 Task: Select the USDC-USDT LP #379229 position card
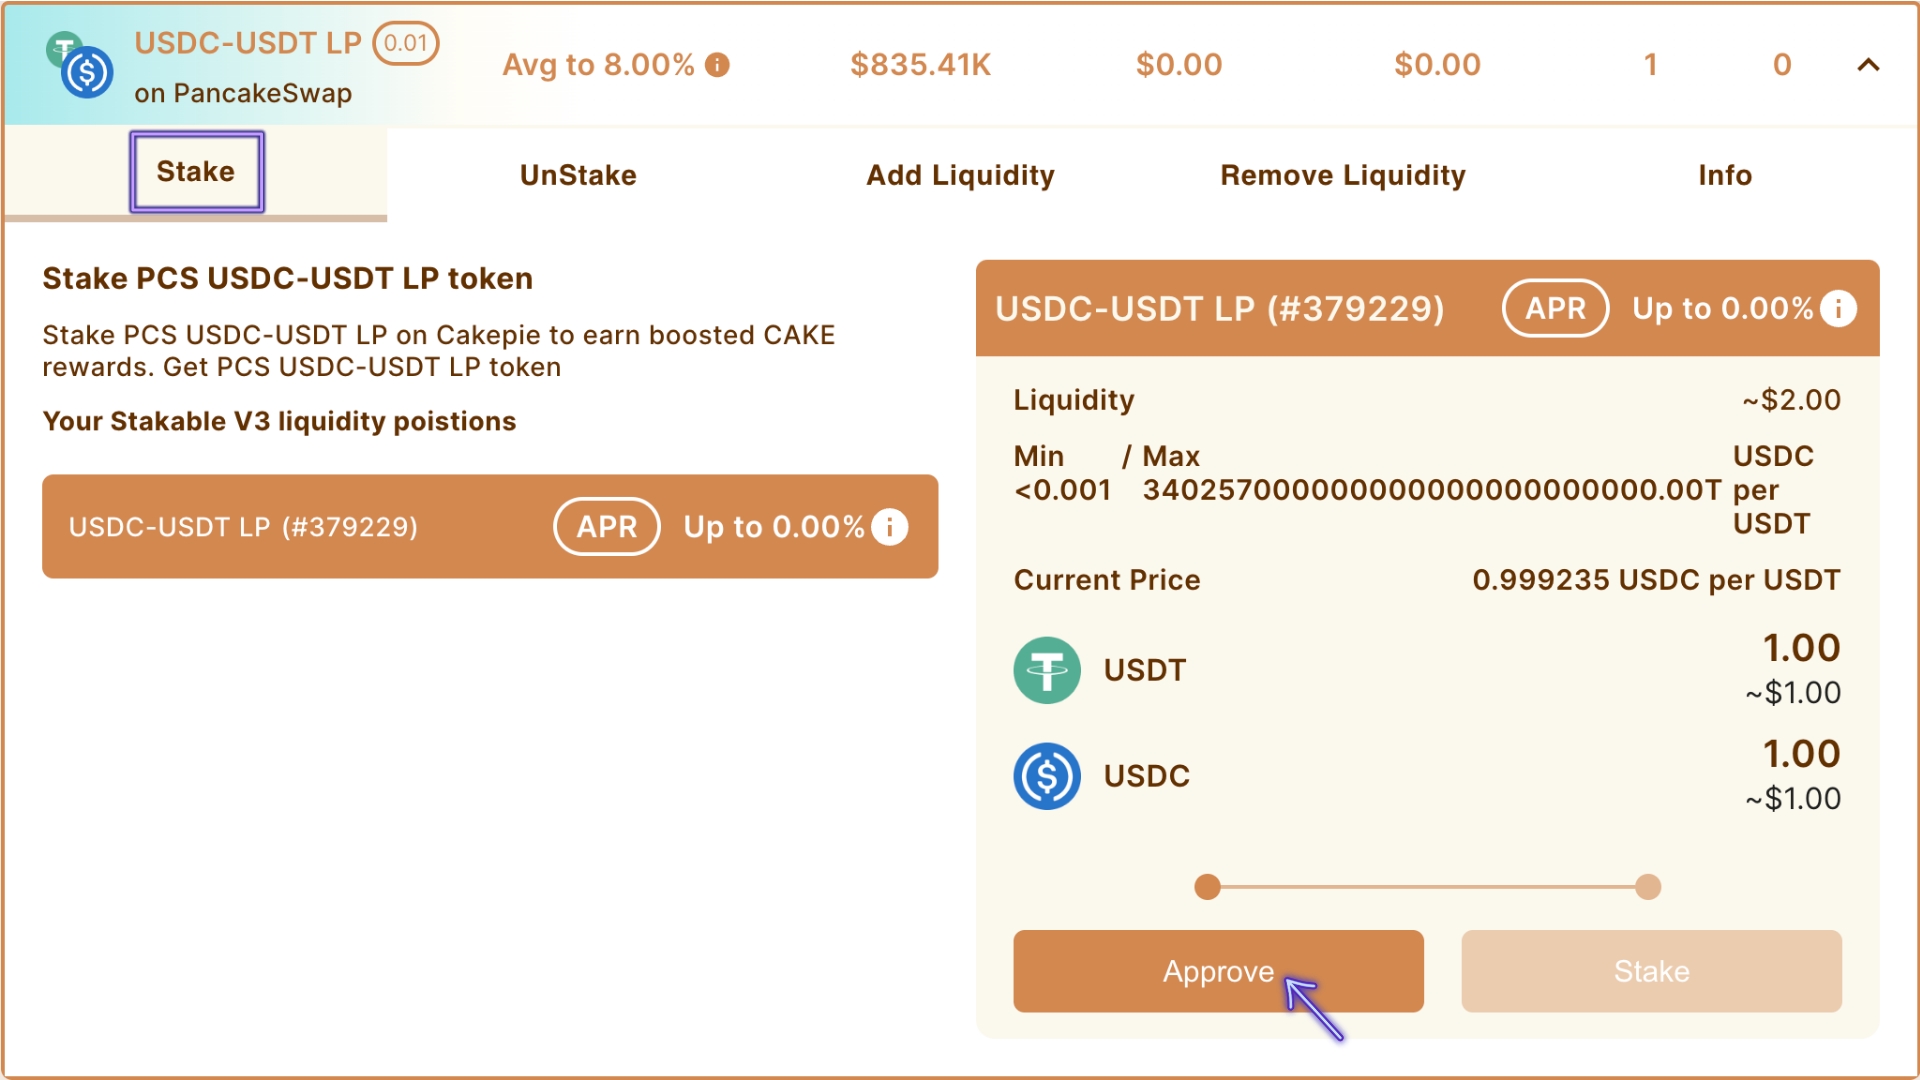pos(300,527)
